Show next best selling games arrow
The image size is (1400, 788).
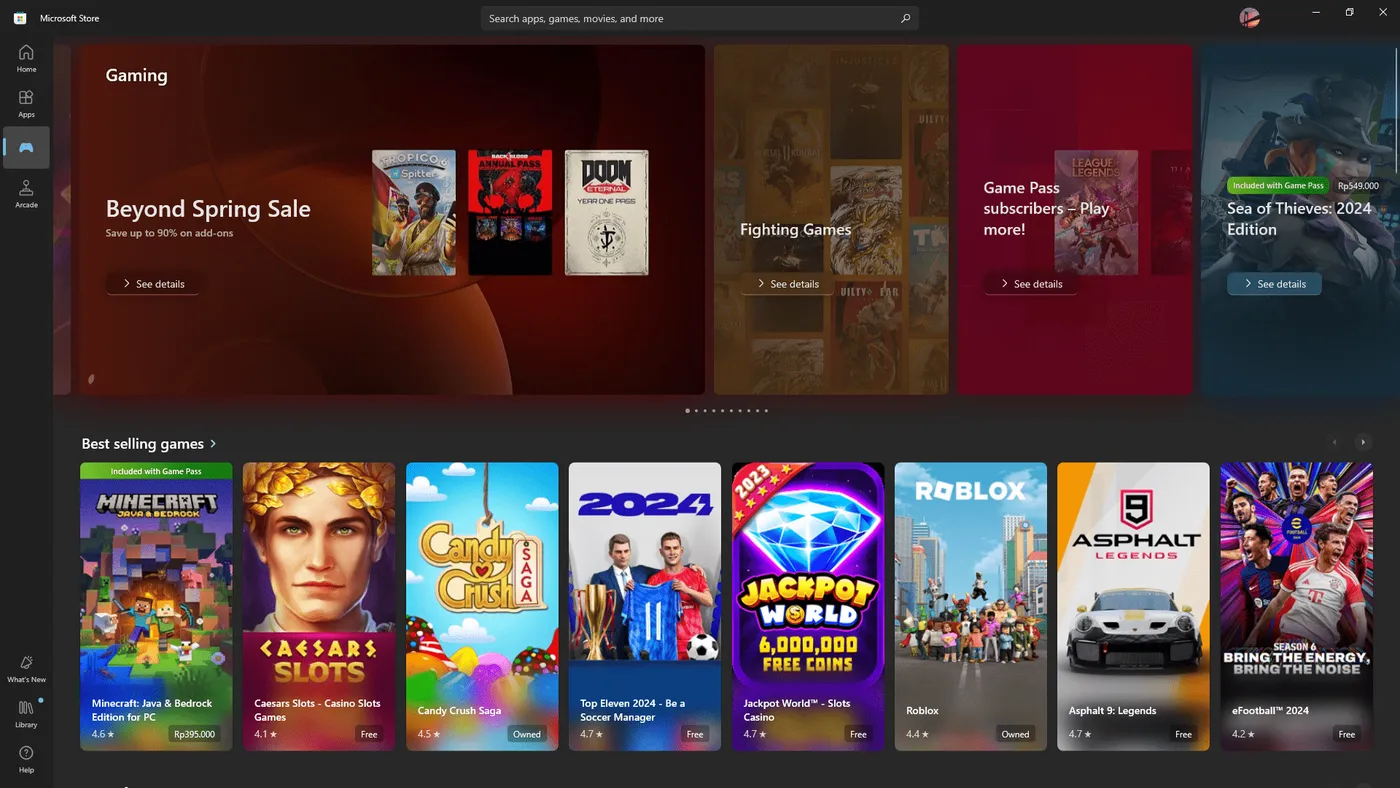click(x=1362, y=442)
